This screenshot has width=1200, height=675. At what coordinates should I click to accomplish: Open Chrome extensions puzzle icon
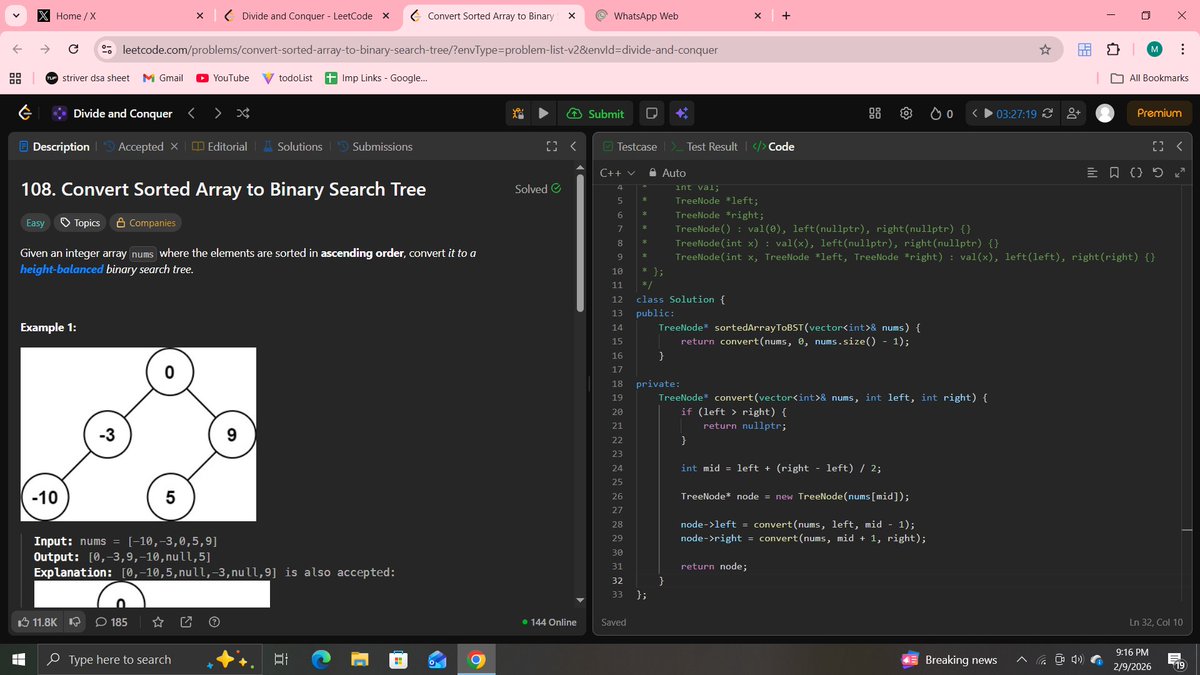[x=1113, y=49]
